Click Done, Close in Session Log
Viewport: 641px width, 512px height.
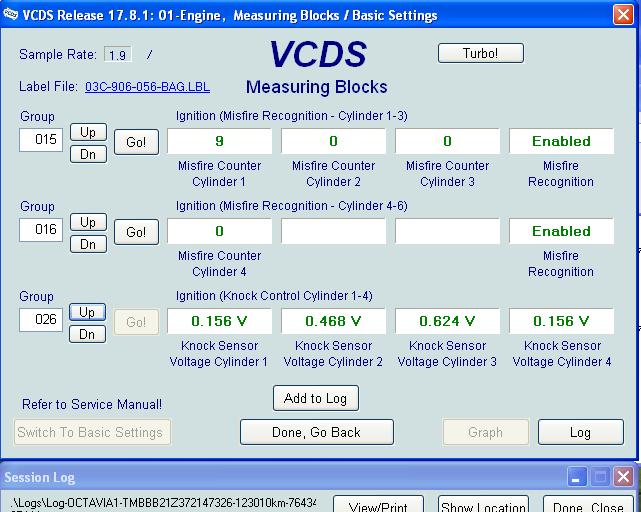coord(588,505)
